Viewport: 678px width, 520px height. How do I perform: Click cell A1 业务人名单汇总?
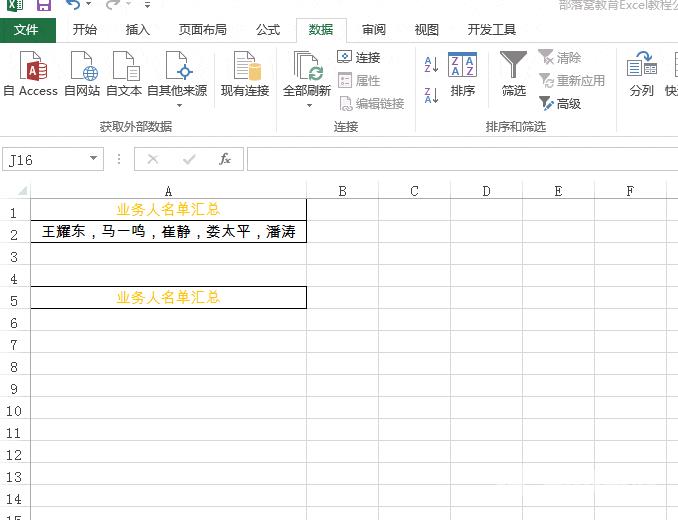point(169,210)
